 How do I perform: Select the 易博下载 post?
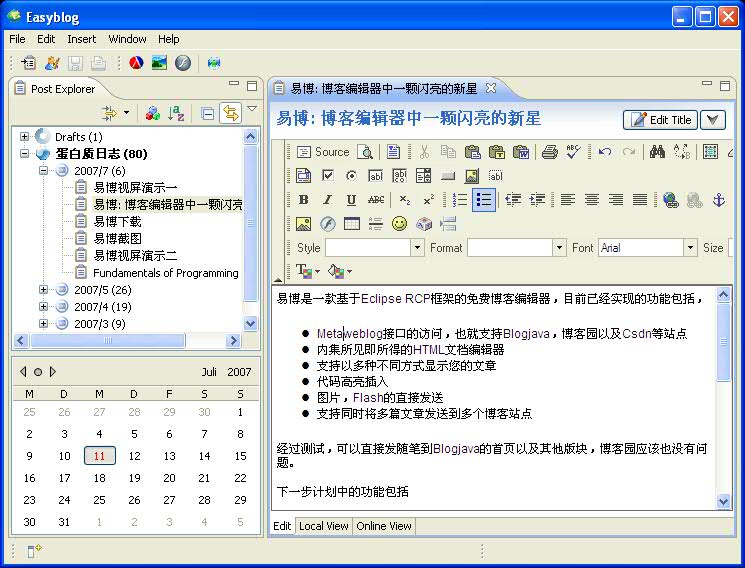point(117,221)
